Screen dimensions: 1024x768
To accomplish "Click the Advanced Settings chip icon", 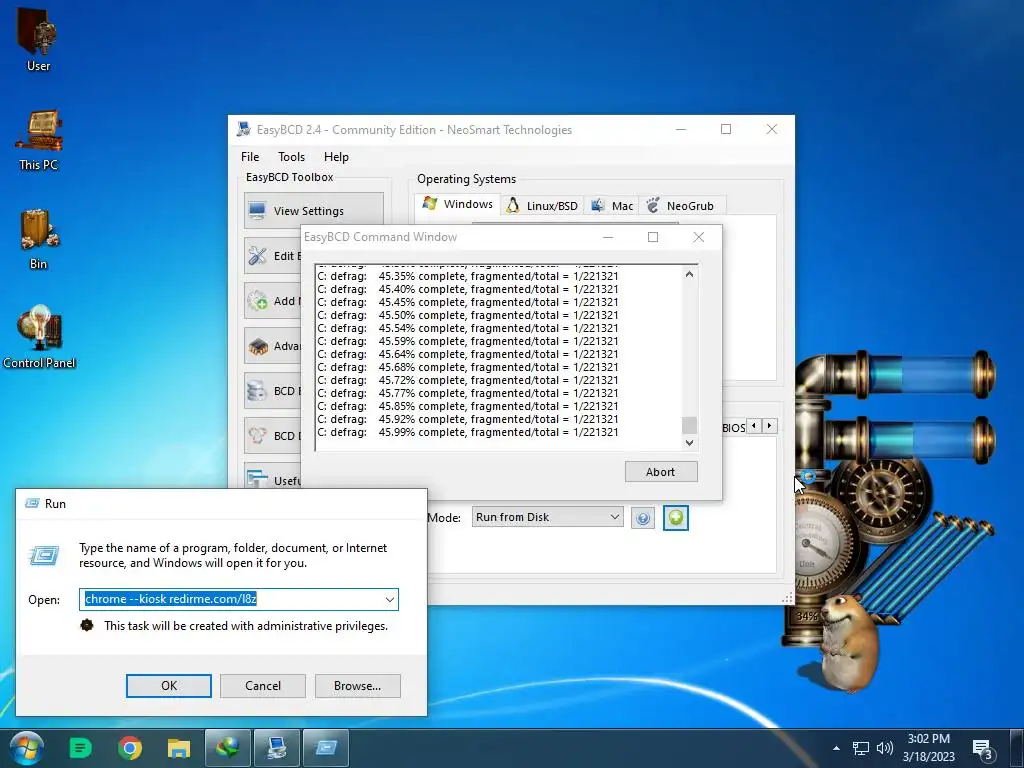I will [257, 346].
